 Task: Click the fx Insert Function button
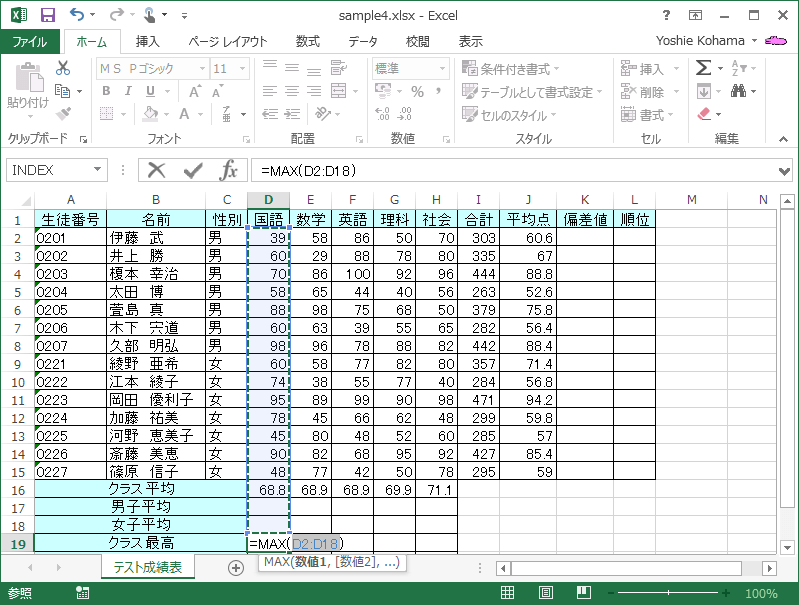pyautogui.click(x=228, y=170)
